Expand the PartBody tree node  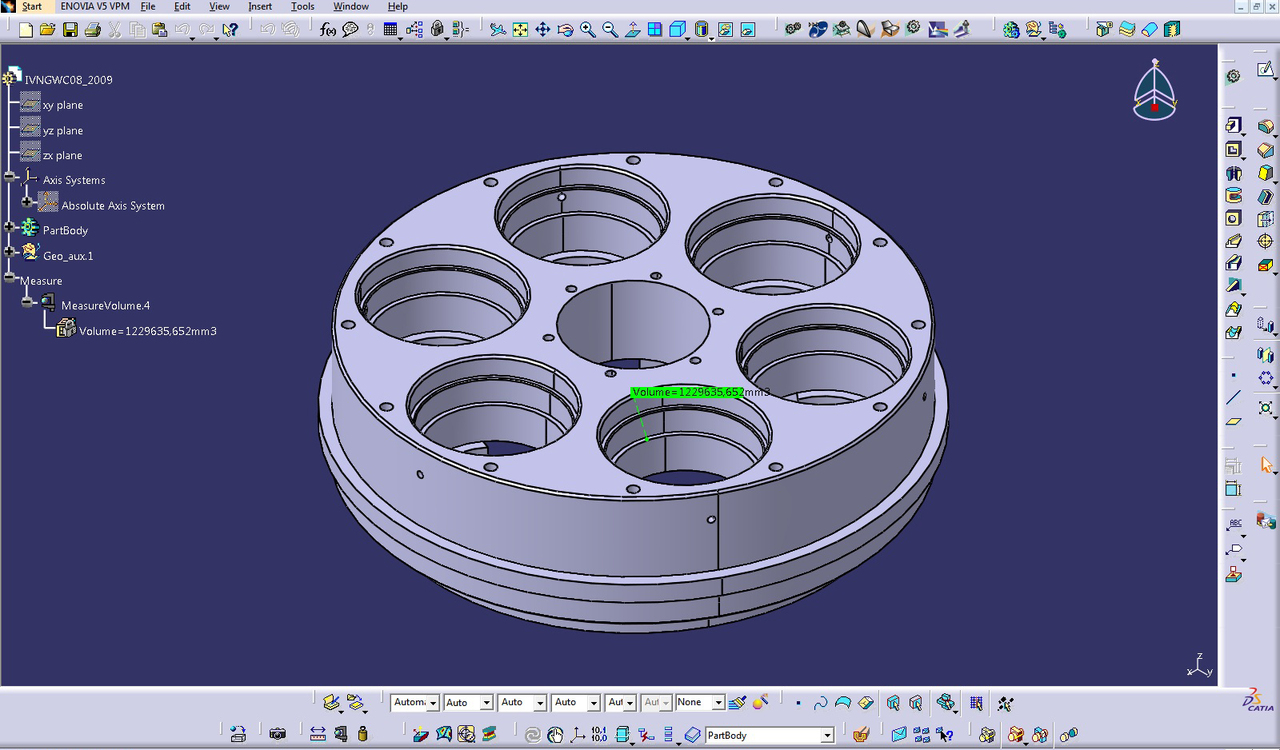[x=10, y=227]
